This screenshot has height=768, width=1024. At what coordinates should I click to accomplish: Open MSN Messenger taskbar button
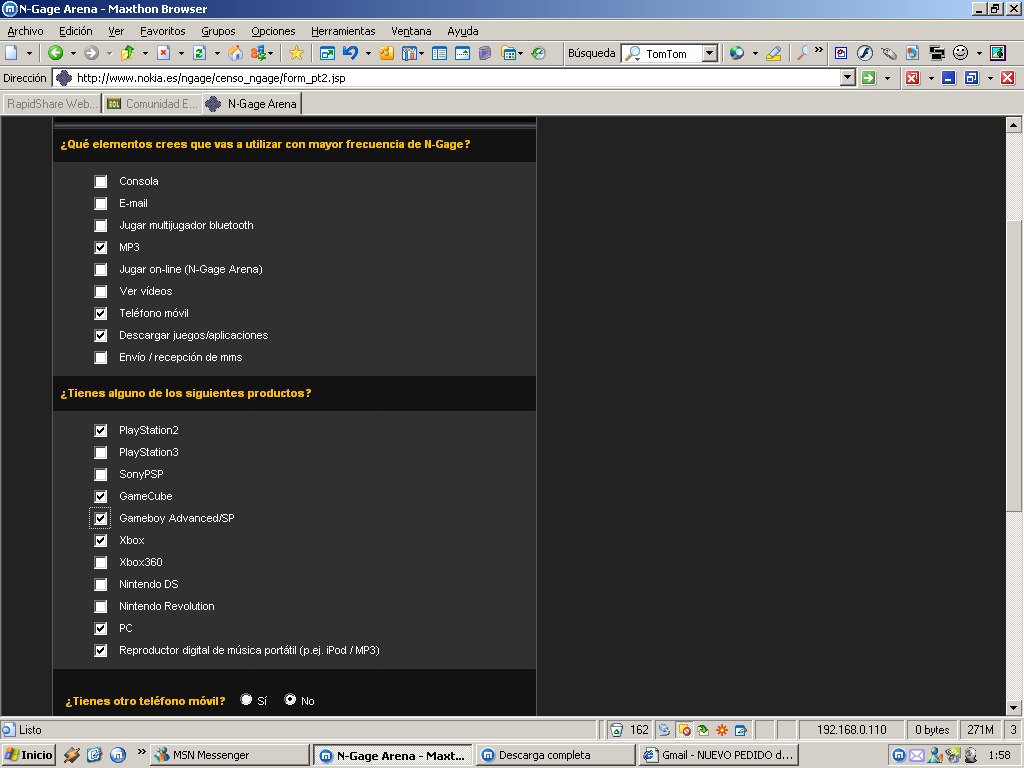229,755
